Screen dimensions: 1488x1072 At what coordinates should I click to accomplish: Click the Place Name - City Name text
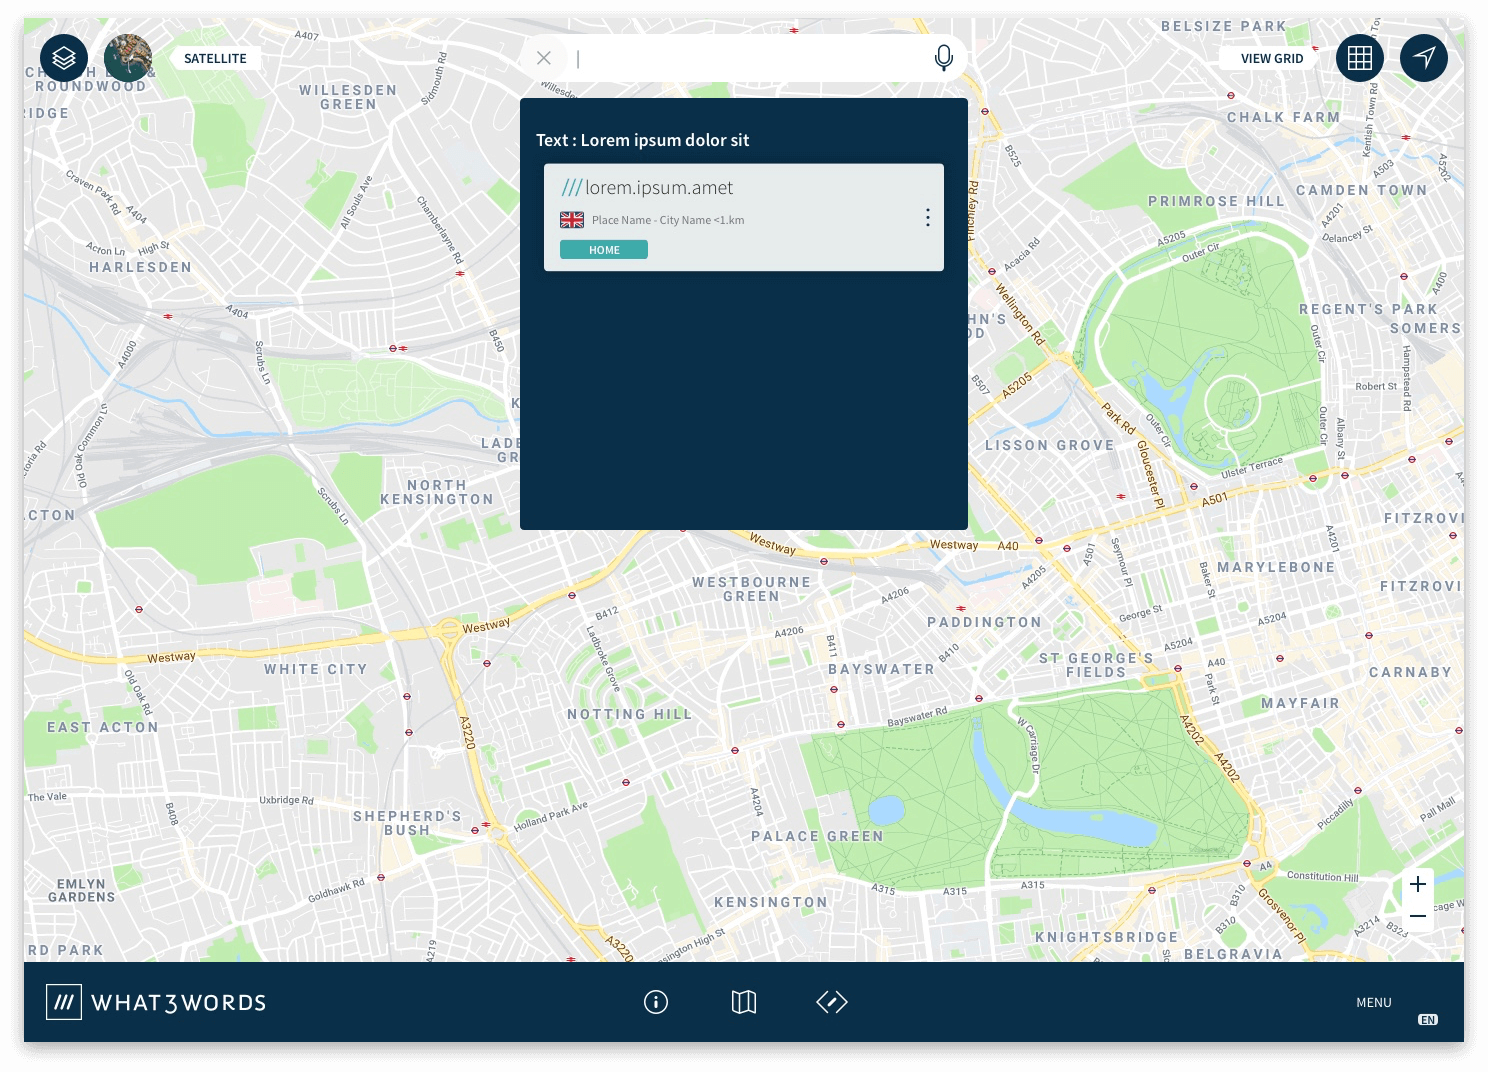(x=668, y=220)
